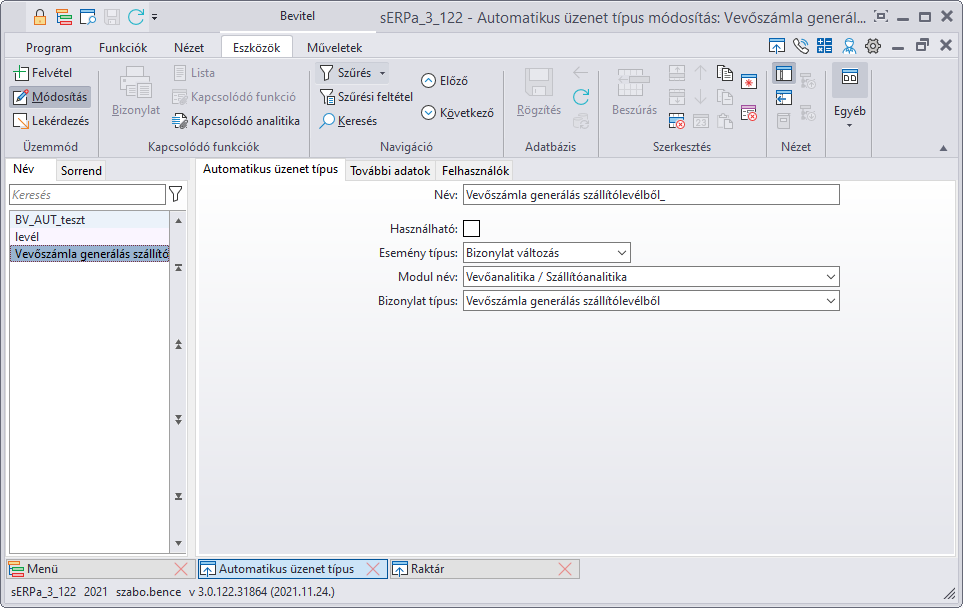Image resolution: width=963 pixels, height=608 pixels.
Task: Toggle Módosítás mode
Action: tap(51, 97)
